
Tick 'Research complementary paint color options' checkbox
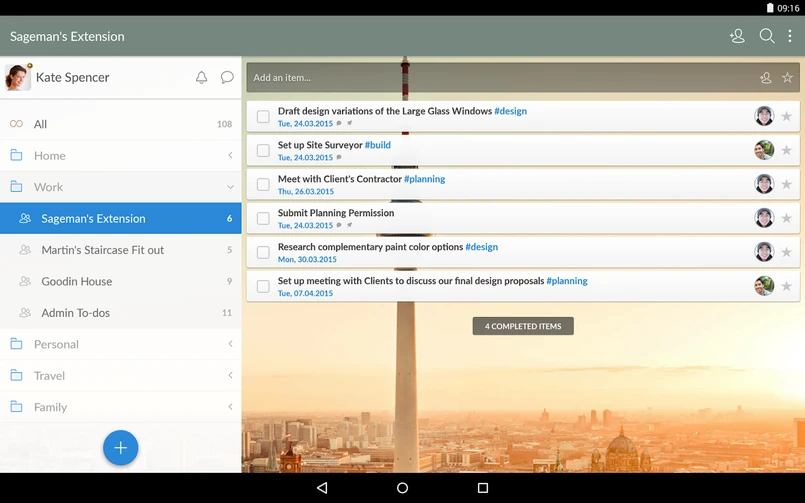[x=263, y=252]
